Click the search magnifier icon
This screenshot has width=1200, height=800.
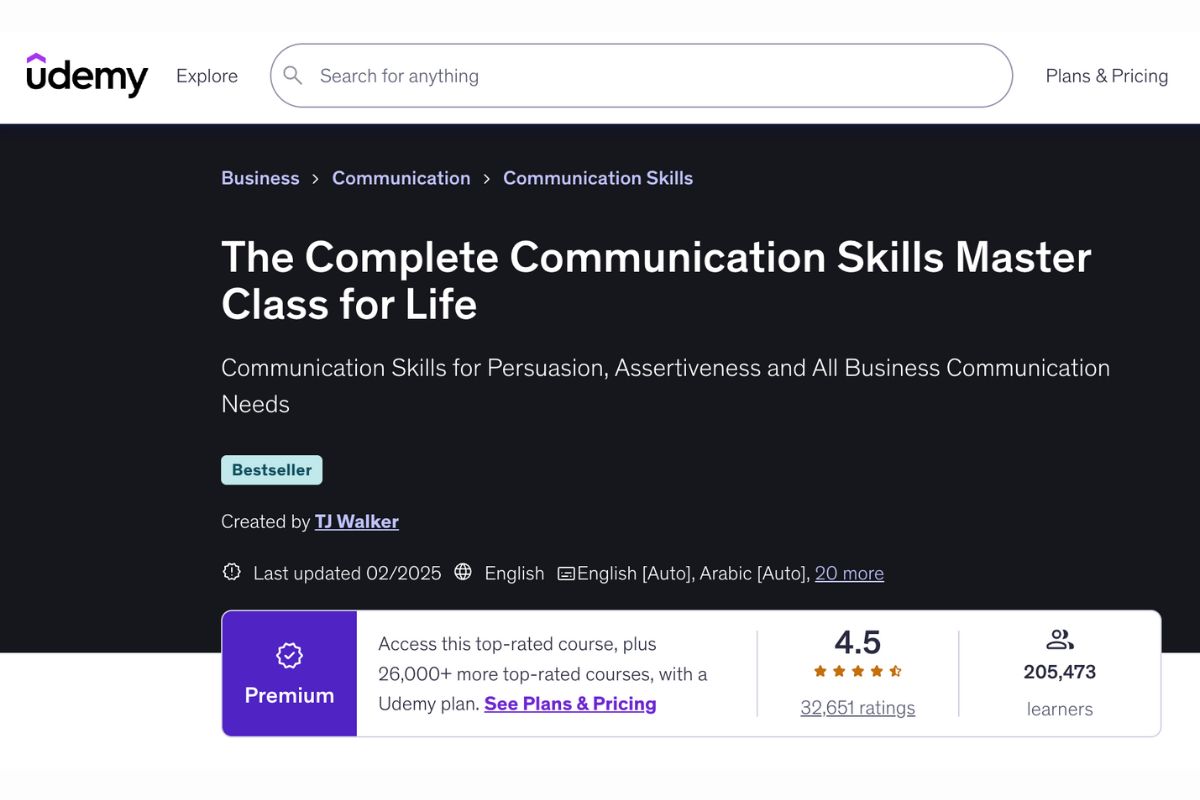click(x=293, y=75)
